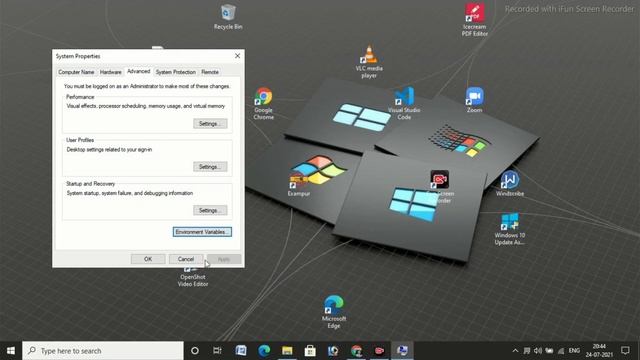This screenshot has height=360, width=640.
Task: Switch to the Hardware tab
Action: [x=111, y=72]
